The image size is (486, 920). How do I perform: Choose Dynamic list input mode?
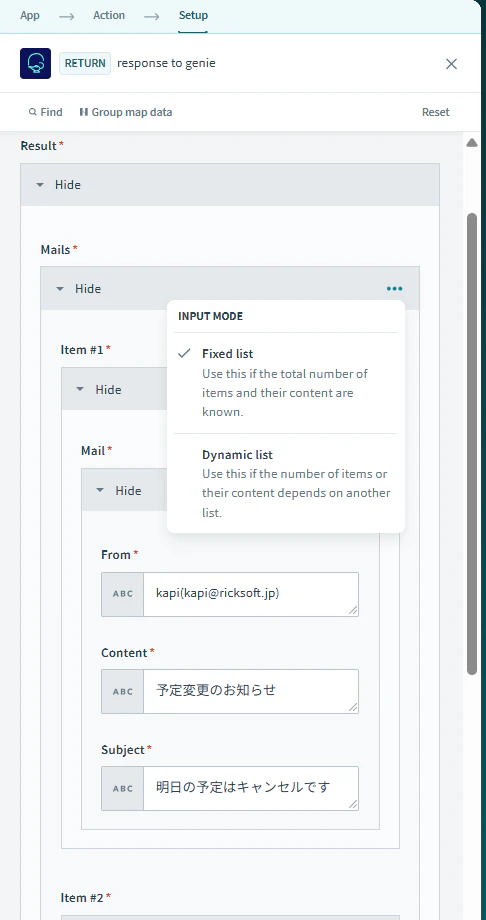286,483
